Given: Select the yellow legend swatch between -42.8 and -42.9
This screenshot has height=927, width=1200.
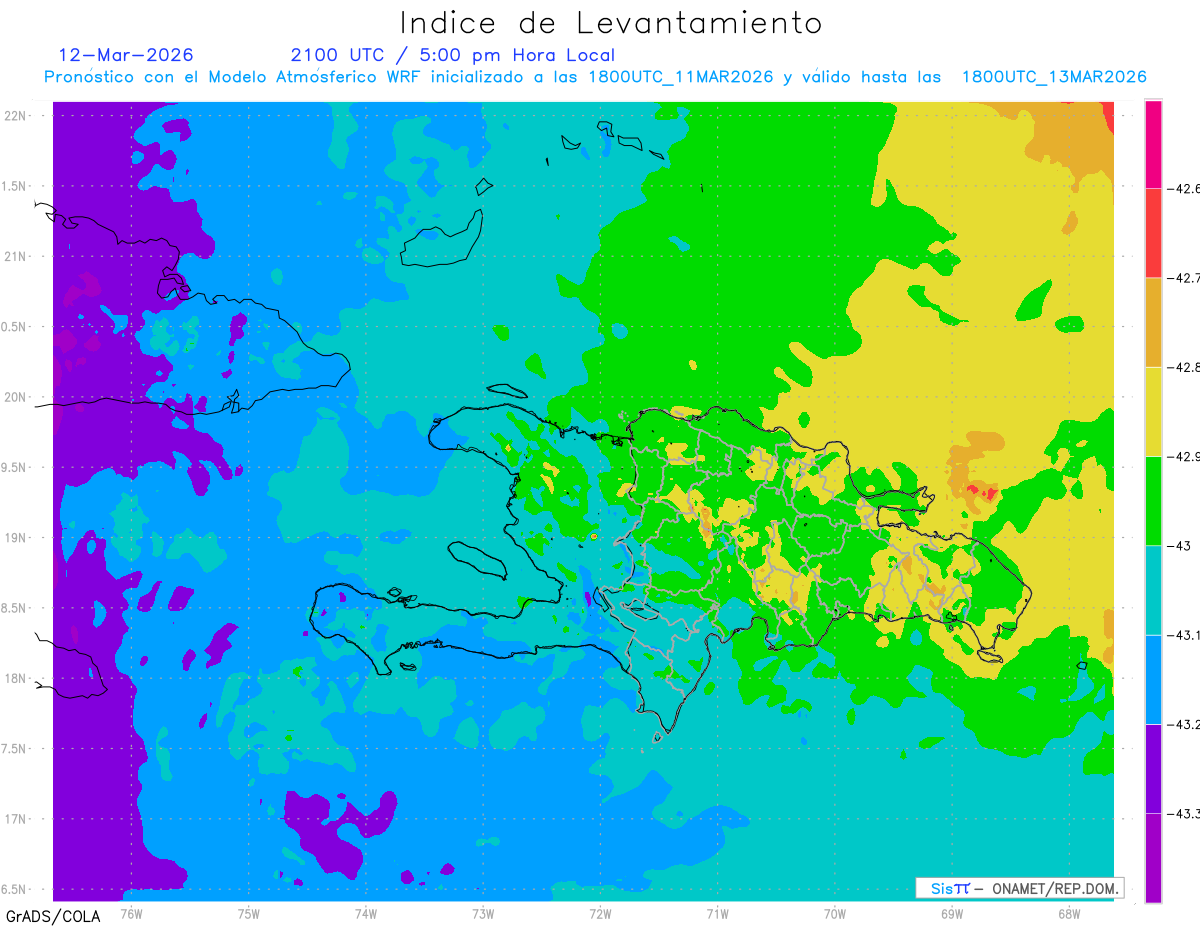Looking at the screenshot, I should click(x=1153, y=411).
